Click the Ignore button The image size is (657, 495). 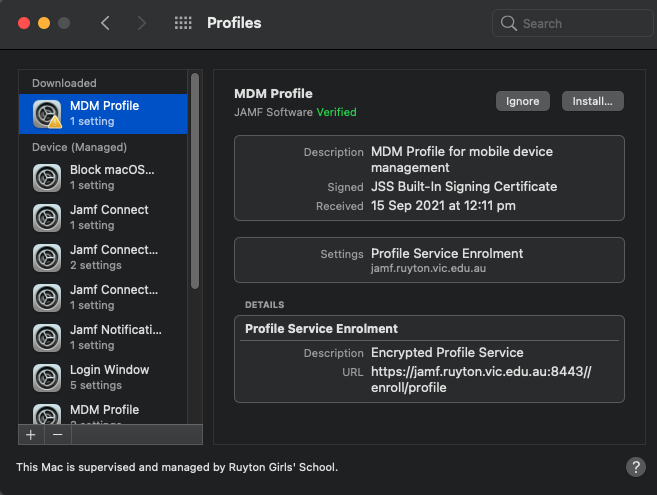pyautogui.click(x=522, y=101)
